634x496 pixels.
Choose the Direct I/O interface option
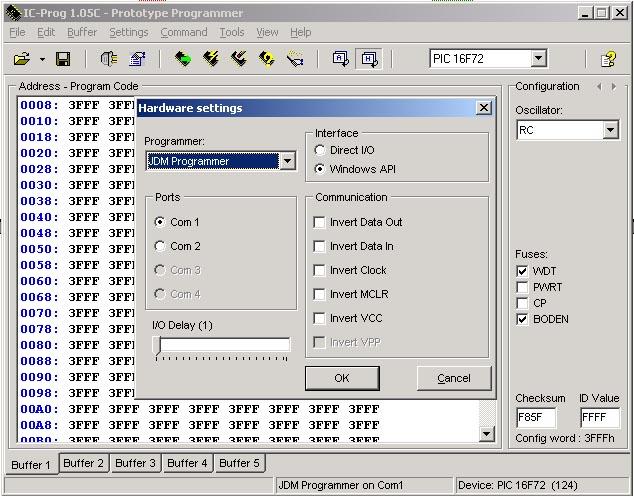(320, 150)
